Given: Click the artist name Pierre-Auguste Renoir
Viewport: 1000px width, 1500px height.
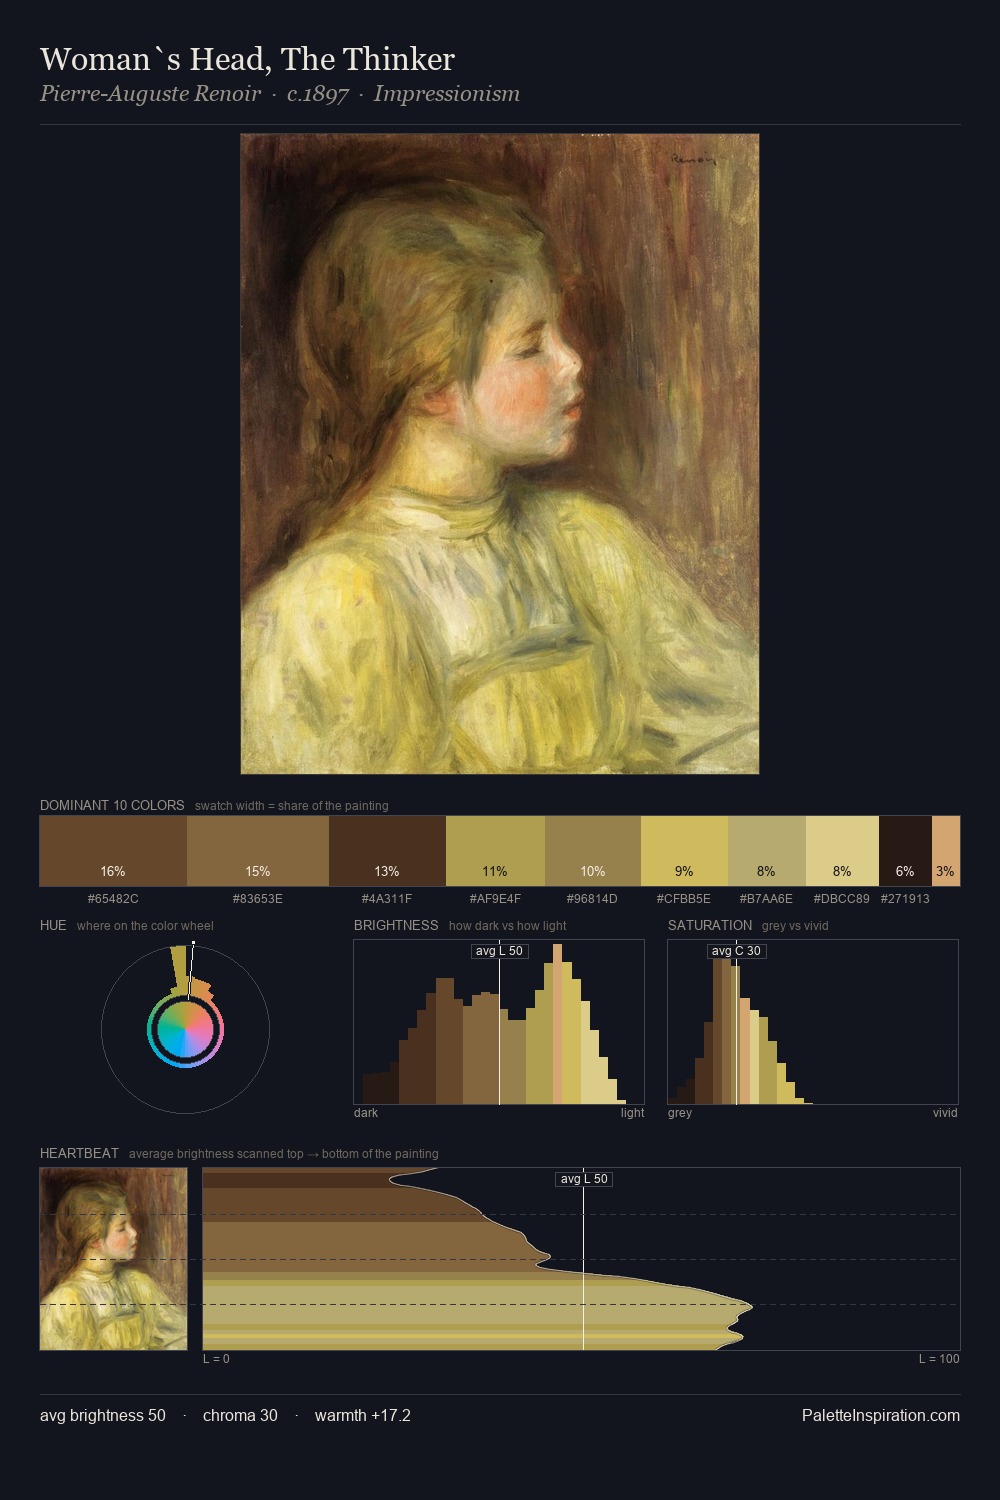Looking at the screenshot, I should click(x=150, y=94).
